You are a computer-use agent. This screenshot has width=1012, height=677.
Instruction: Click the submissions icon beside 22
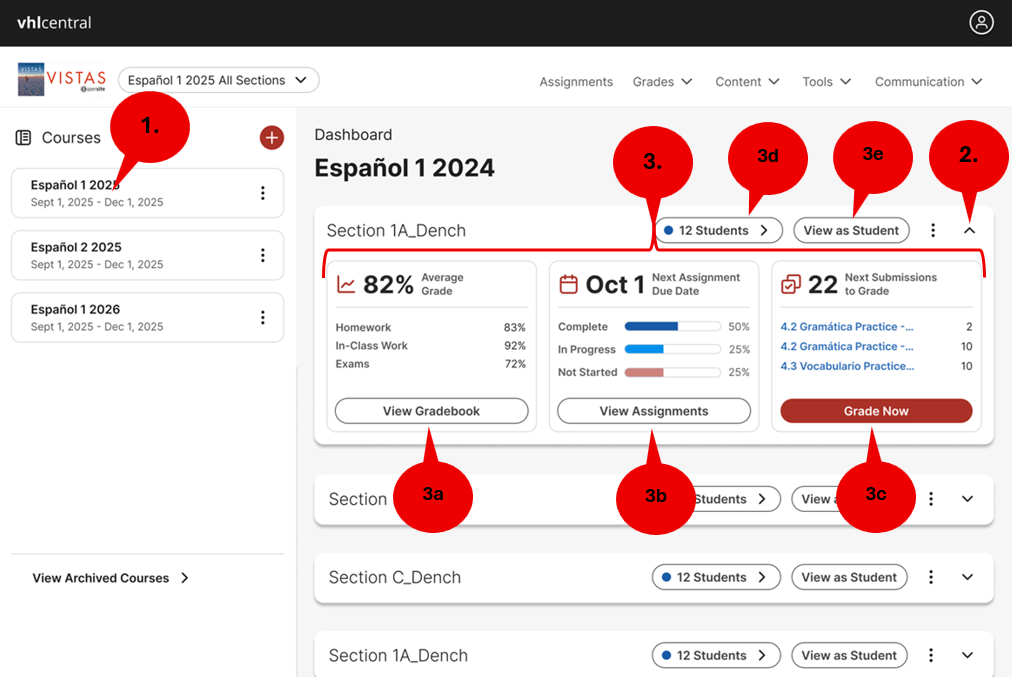(791, 284)
